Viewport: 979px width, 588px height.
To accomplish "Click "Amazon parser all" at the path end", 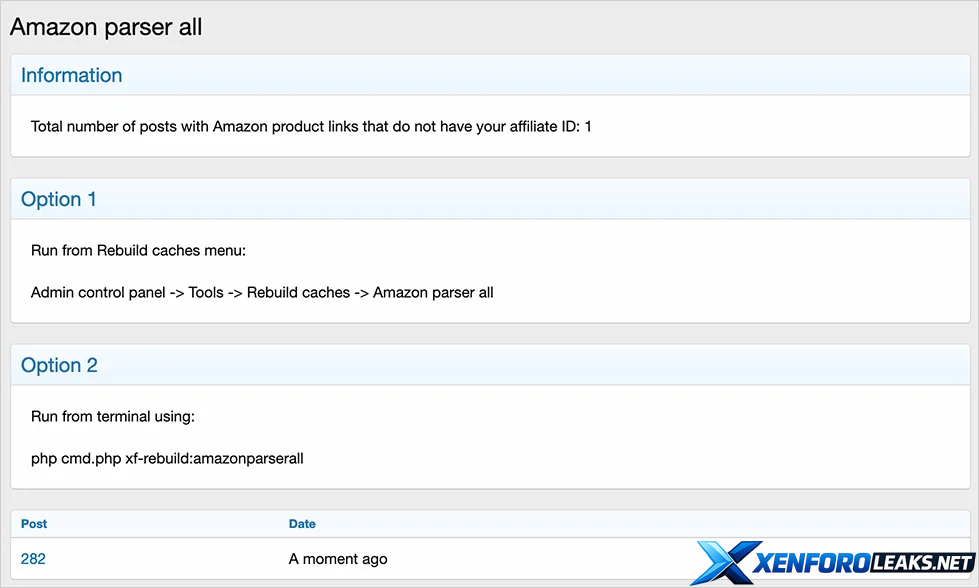I will click(x=433, y=293).
